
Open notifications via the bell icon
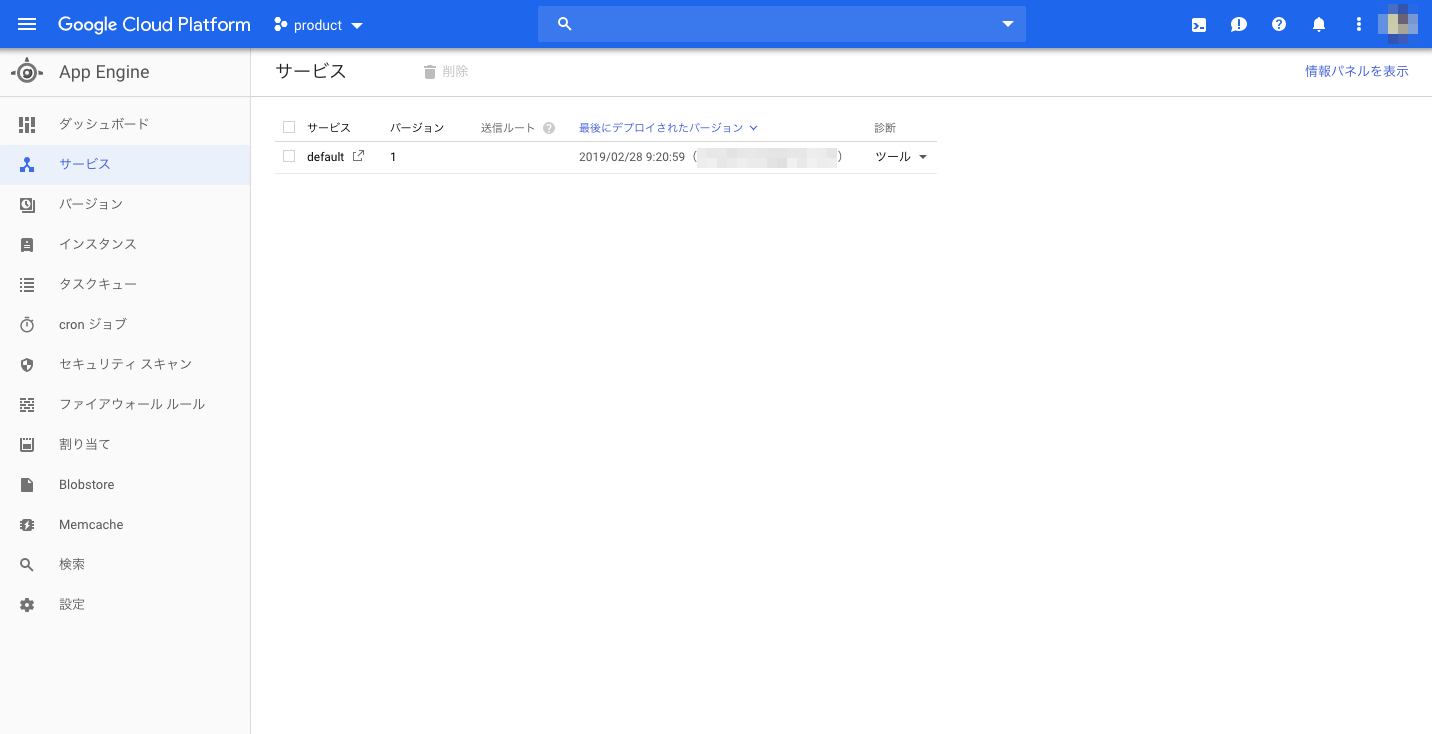coord(1318,24)
